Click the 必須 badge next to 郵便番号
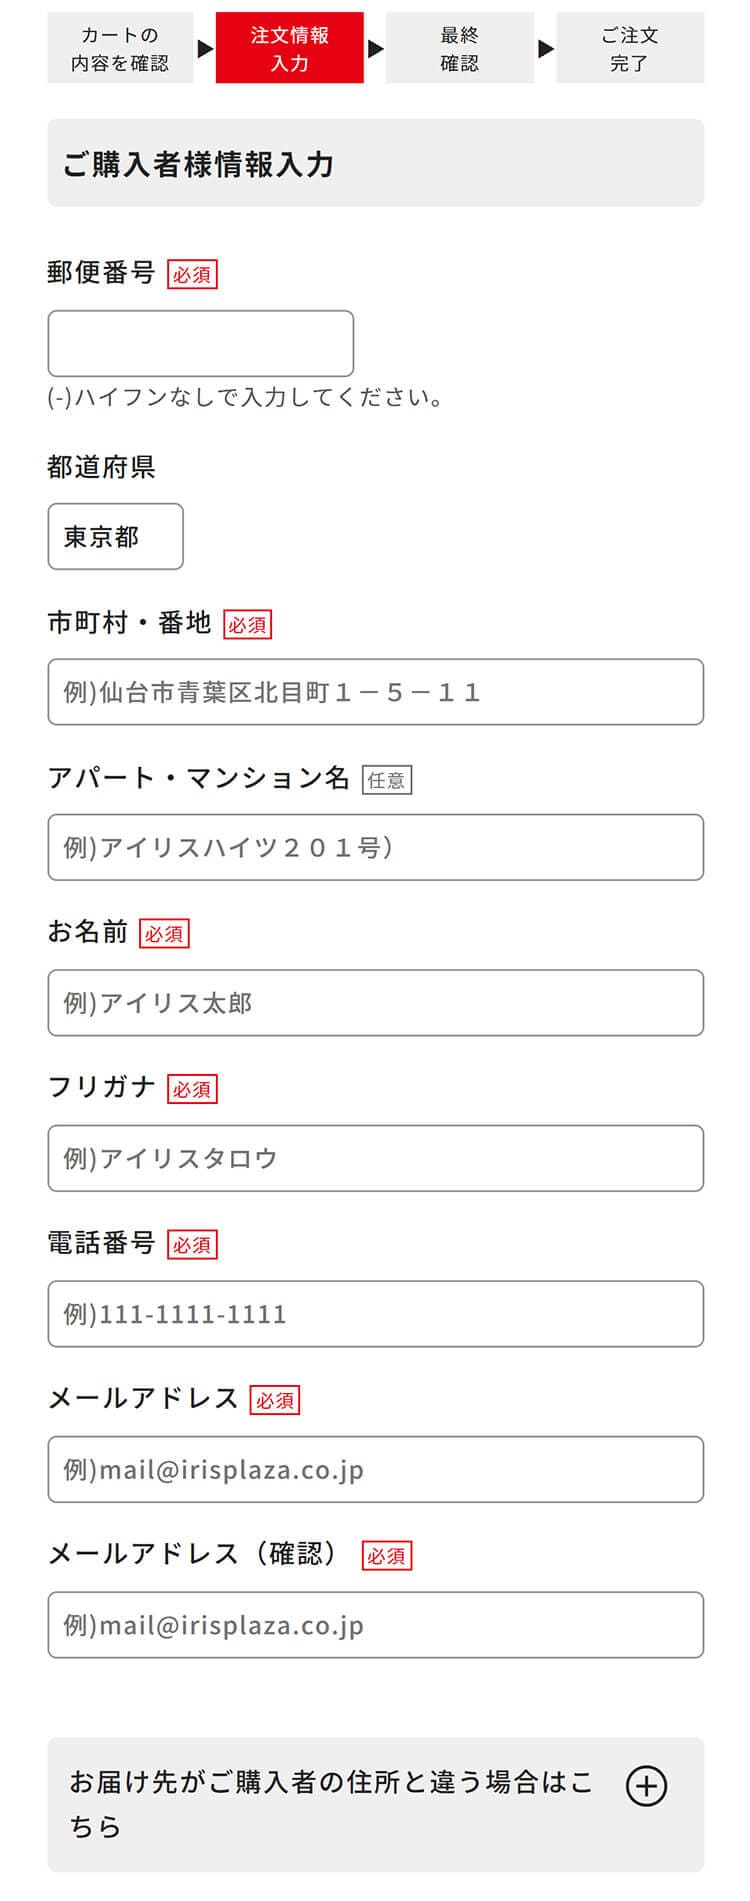This screenshot has width=750, height=1901. (x=192, y=274)
